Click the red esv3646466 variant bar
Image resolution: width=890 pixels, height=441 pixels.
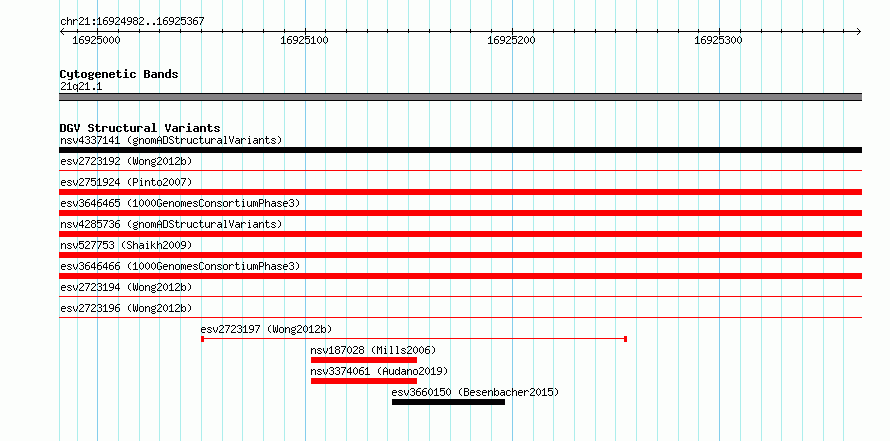460,276
